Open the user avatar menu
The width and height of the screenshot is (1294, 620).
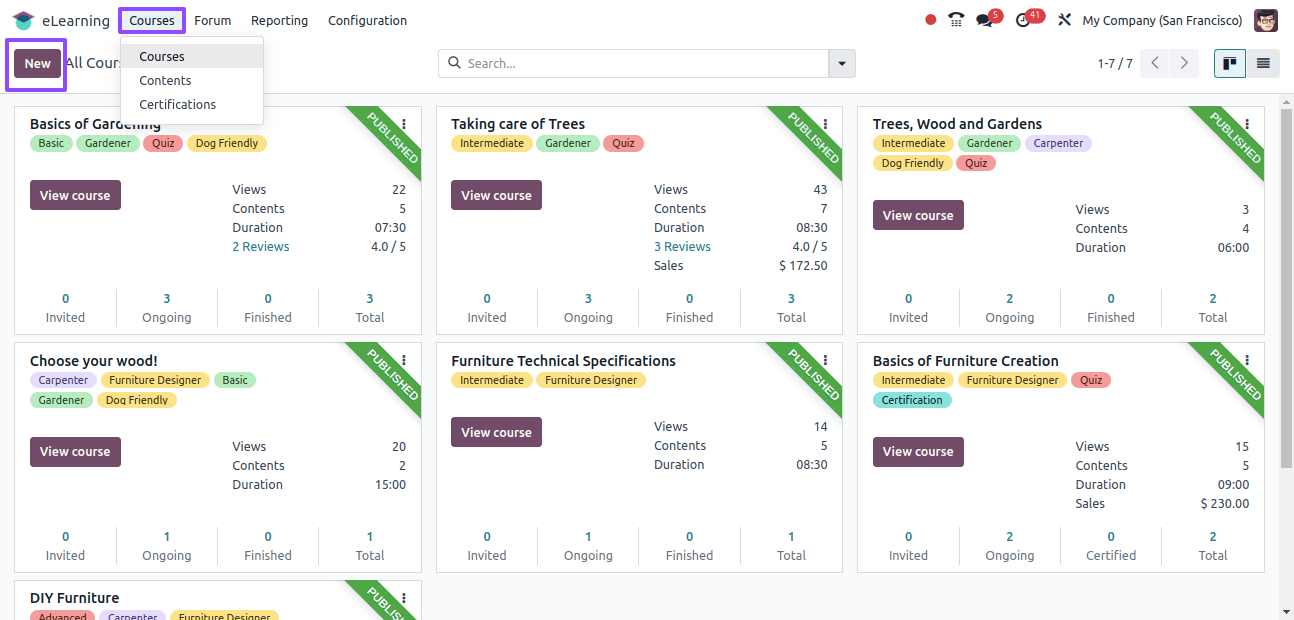1266,20
